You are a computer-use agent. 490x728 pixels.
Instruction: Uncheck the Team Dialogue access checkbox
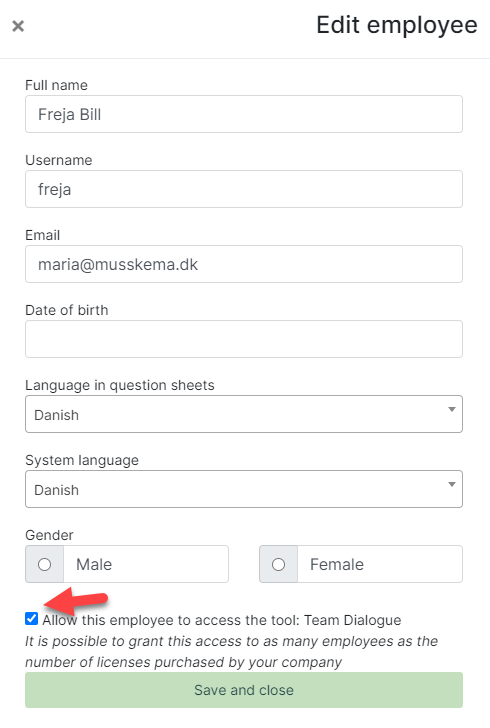tap(32, 619)
